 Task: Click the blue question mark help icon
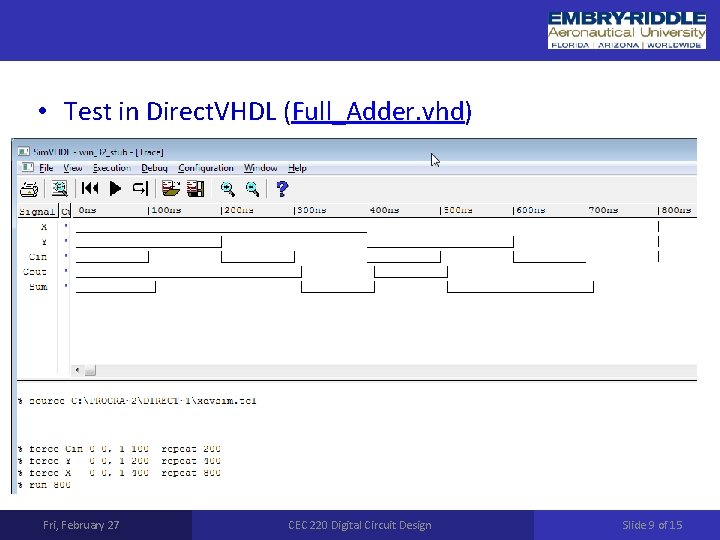point(282,188)
